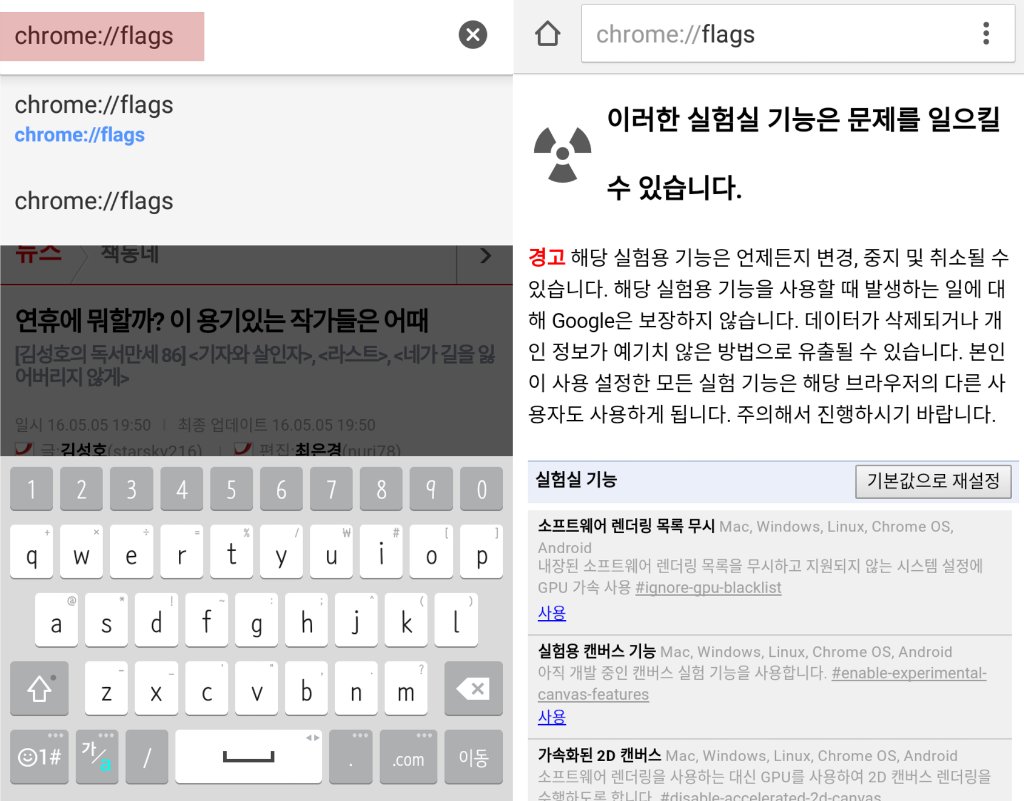Tap the q key

tap(31, 552)
